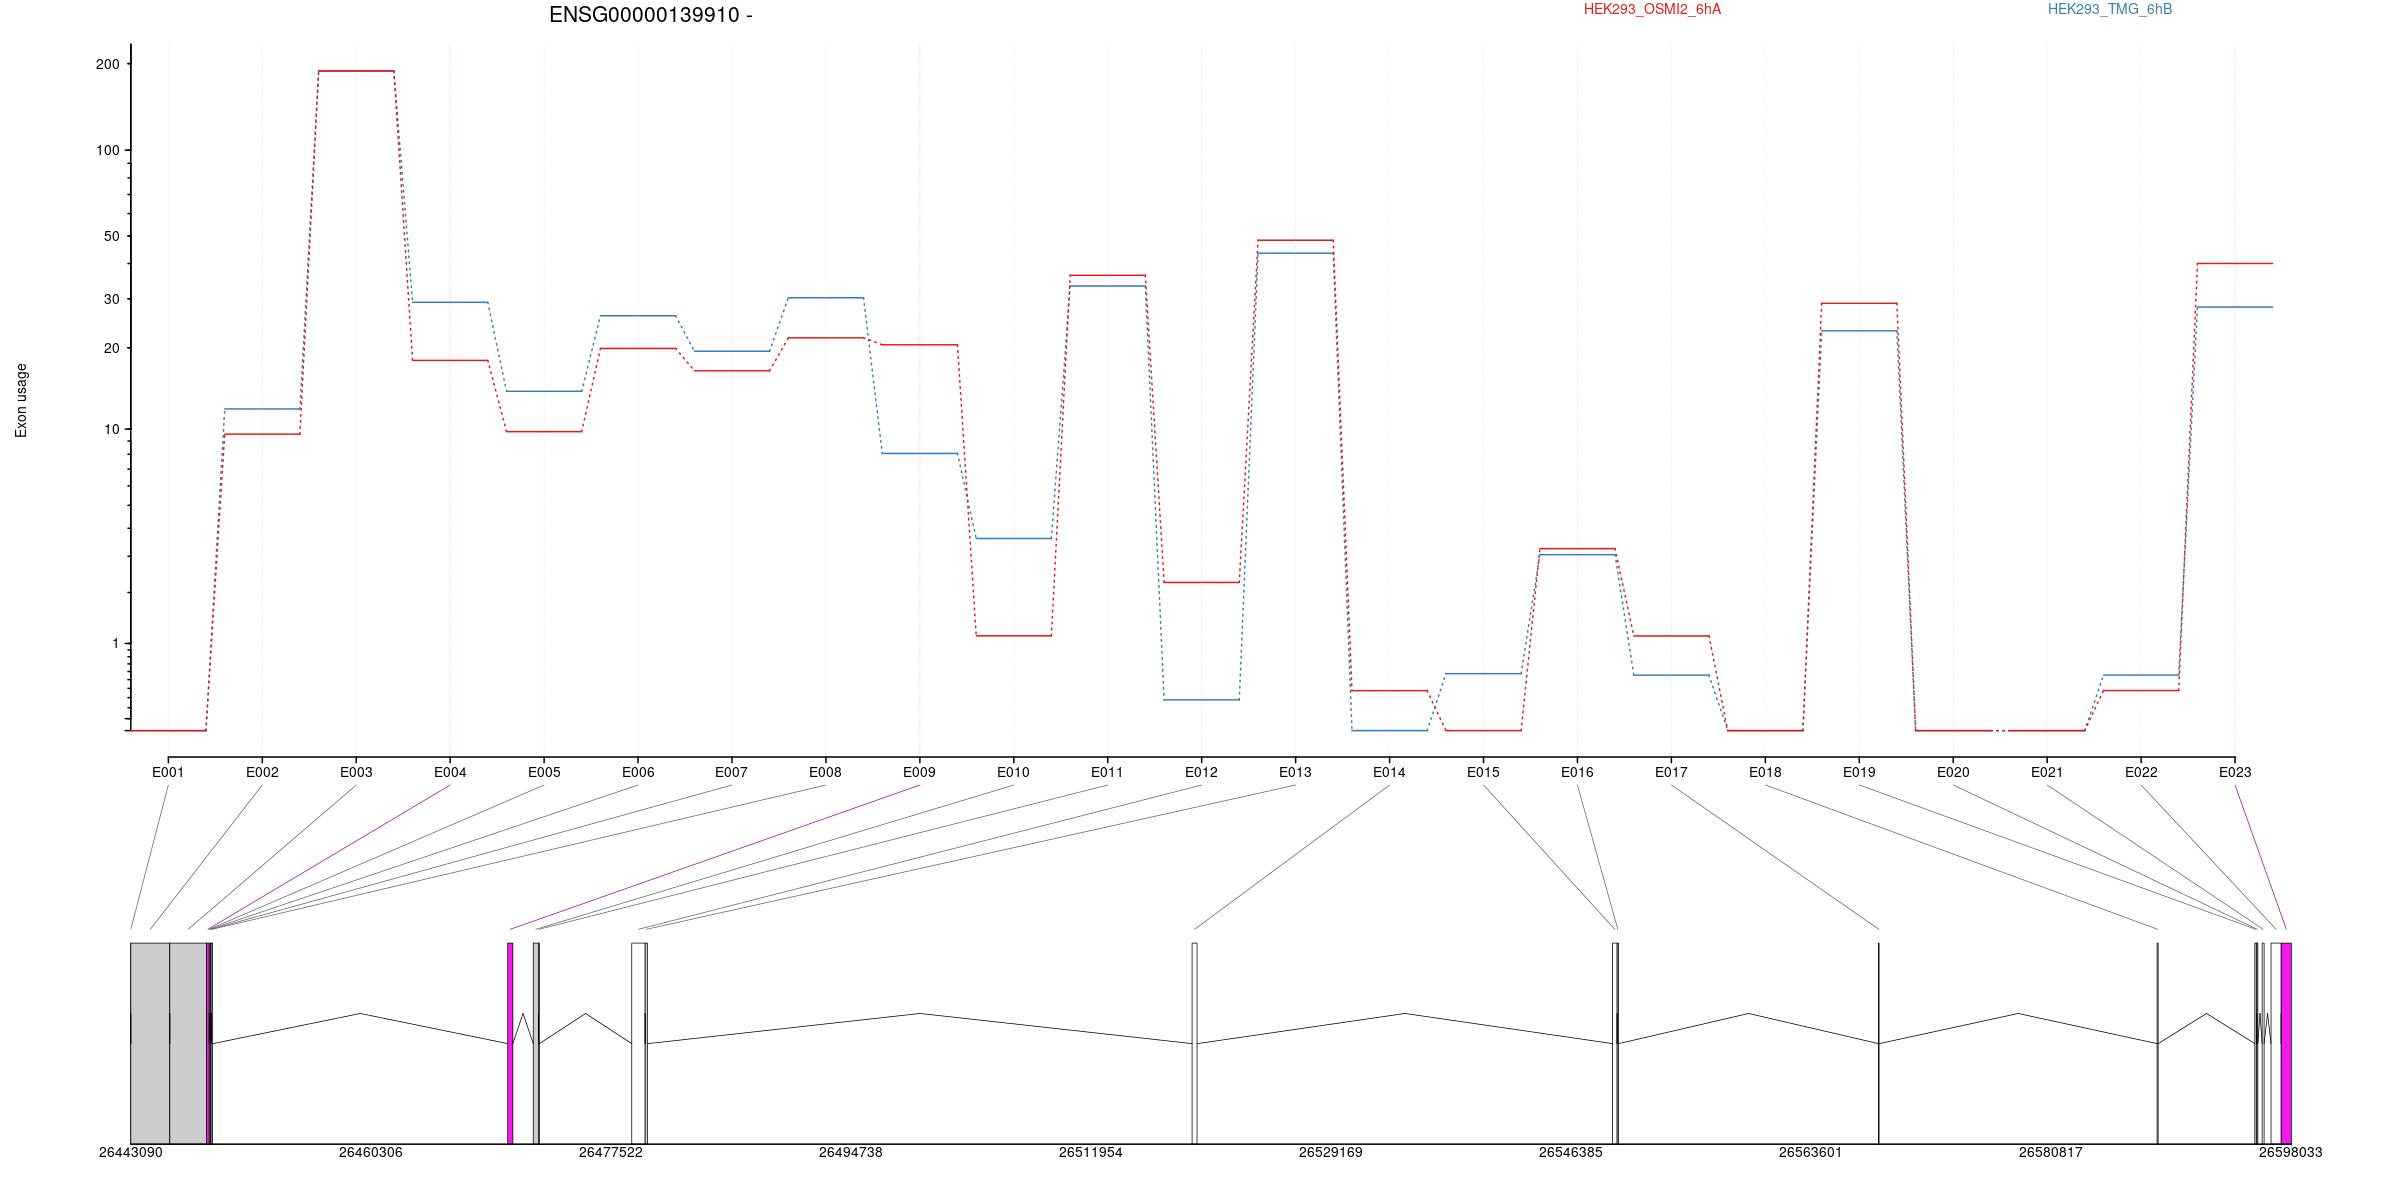Click the E003 peak expression segment
Viewport: 2400px width, 1200px height.
[356, 71]
